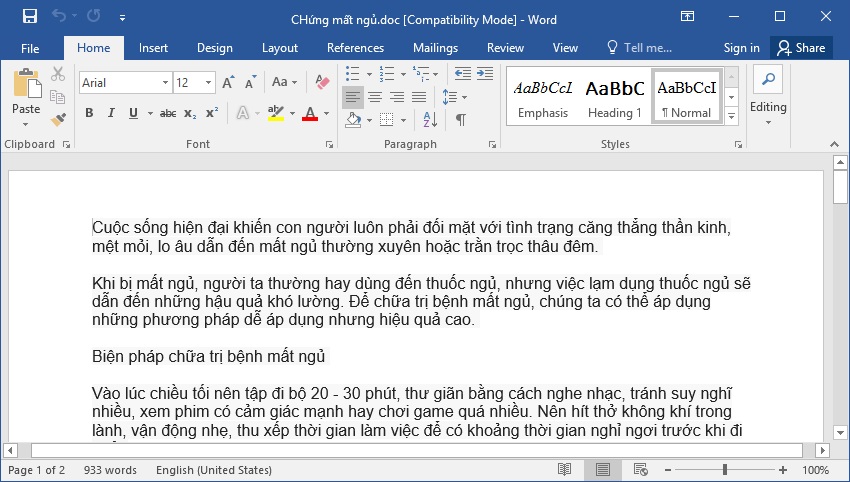The image size is (850, 482).
Task: Switch to the Layout tab
Action: [280, 48]
